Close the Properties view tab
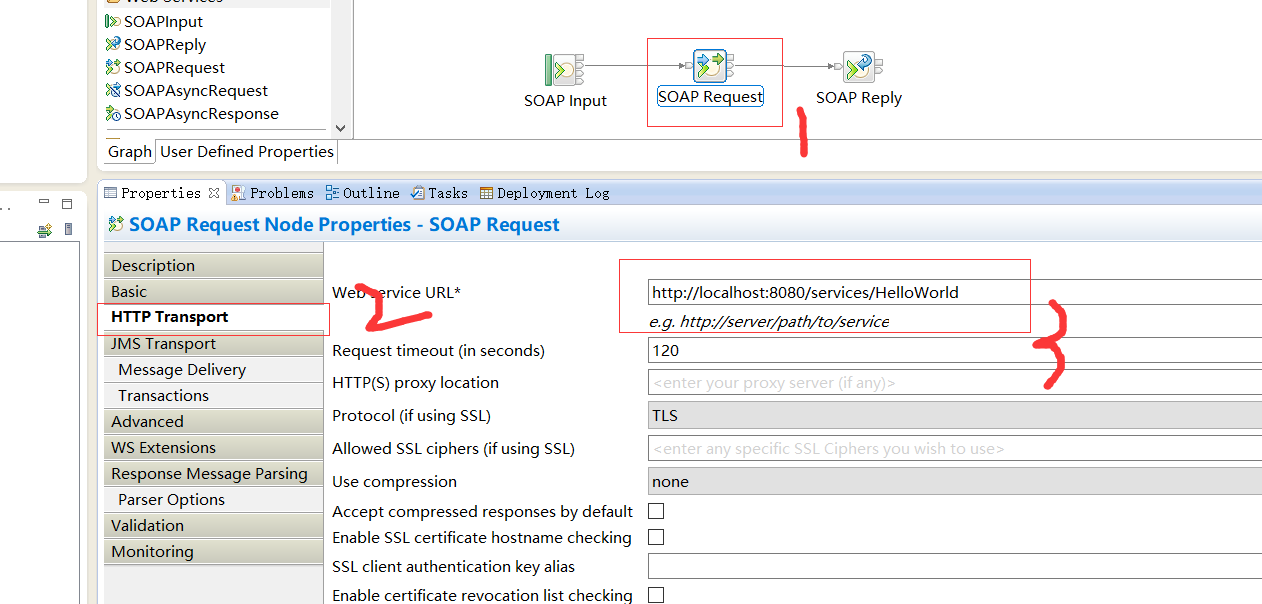1262x604 pixels. pos(214,192)
